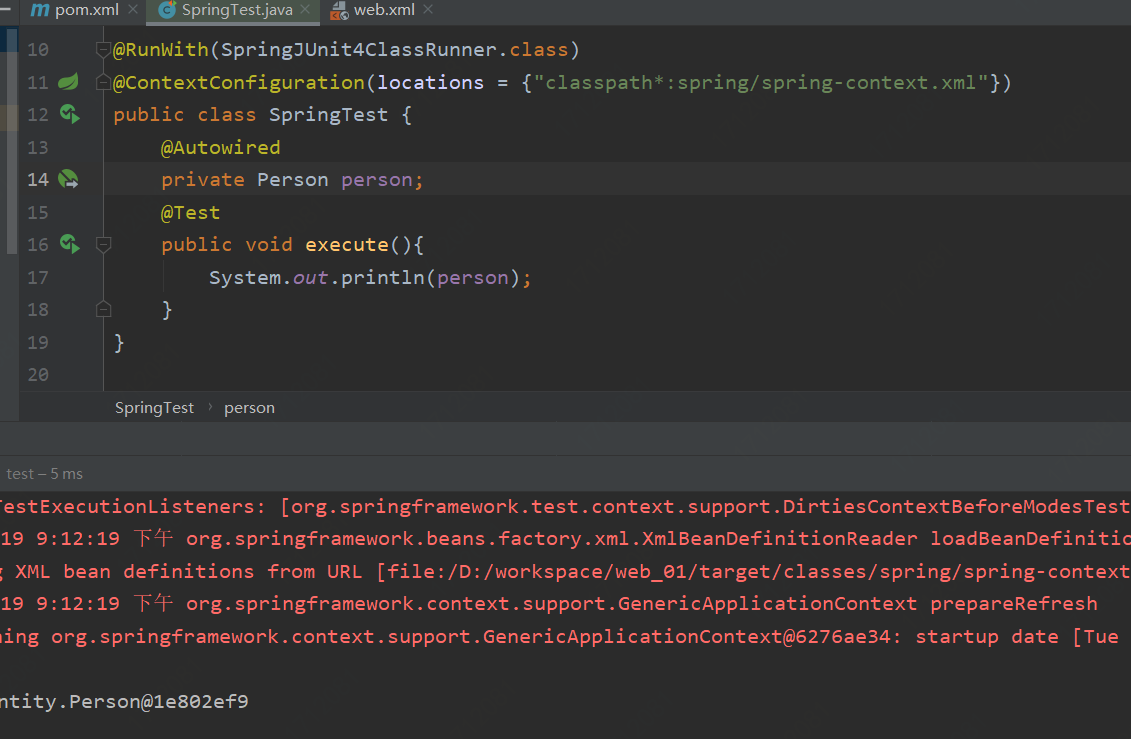The image size is (1131, 739).
Task: Select the SpringTest breadcrumb
Action: coord(154,407)
